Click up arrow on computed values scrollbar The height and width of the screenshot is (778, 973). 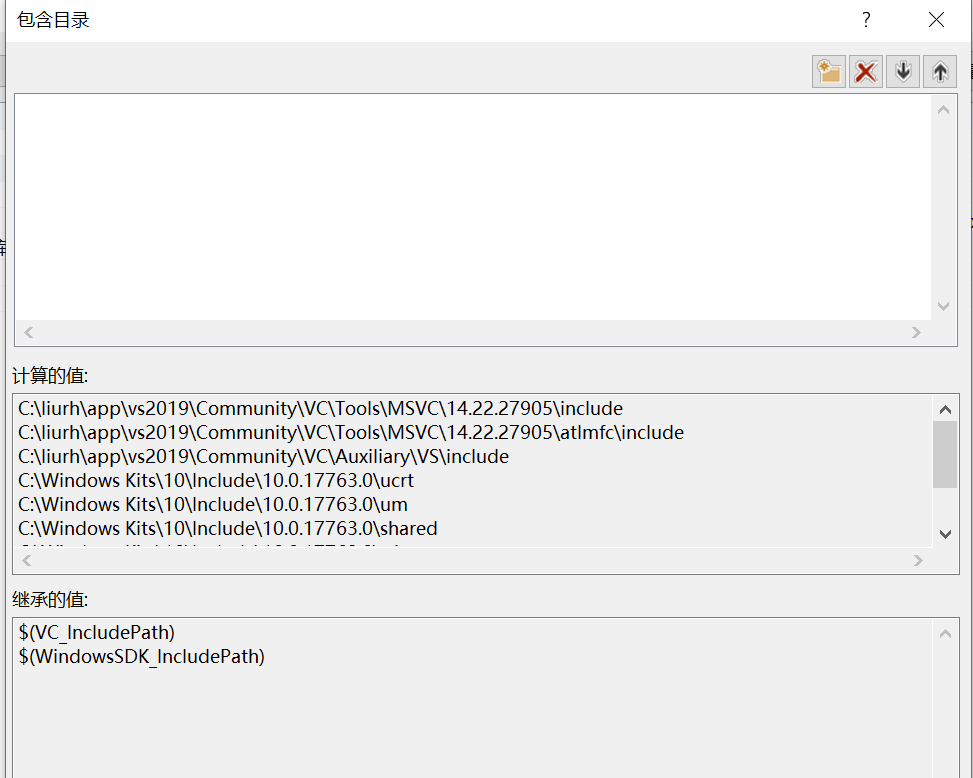(944, 408)
